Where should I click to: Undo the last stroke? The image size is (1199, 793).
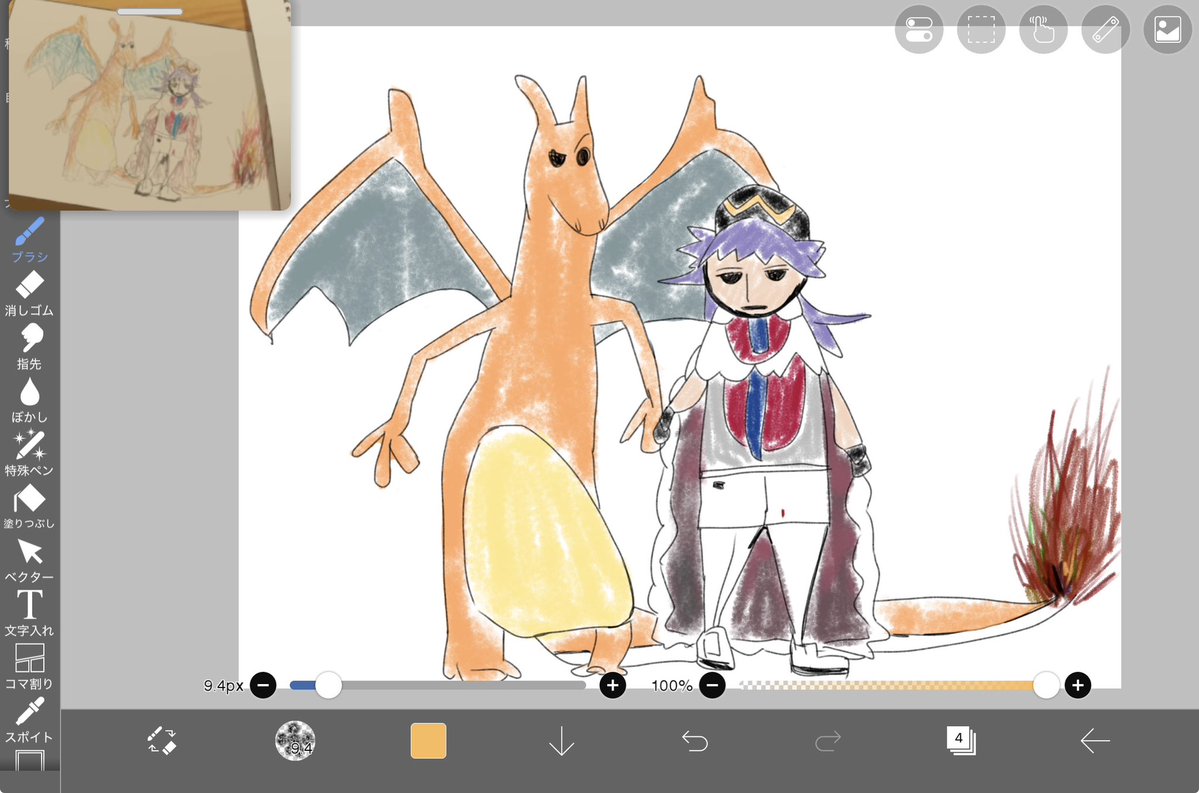tap(695, 741)
